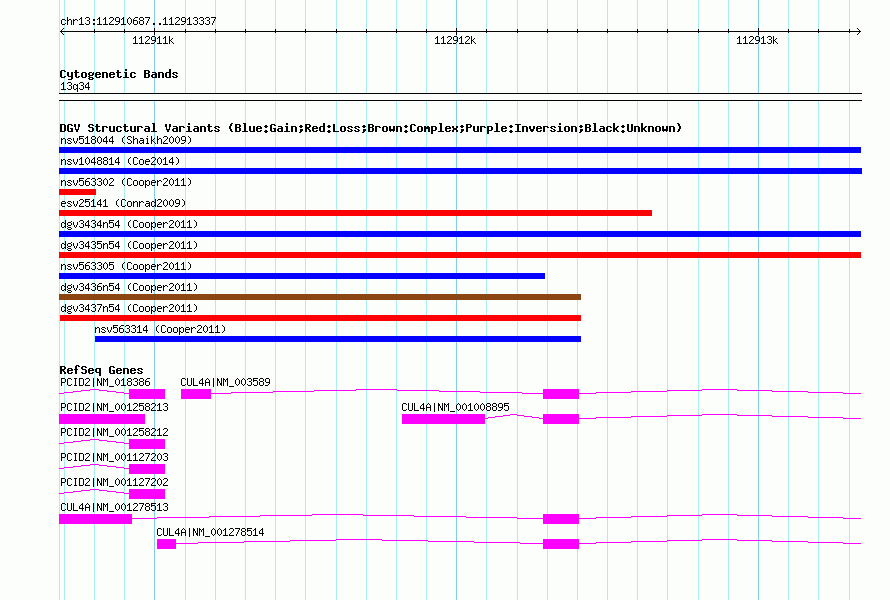This screenshot has height=600, width=890.
Task: Click the second exon of CUL4A NM_001278513
Action: pos(561,519)
